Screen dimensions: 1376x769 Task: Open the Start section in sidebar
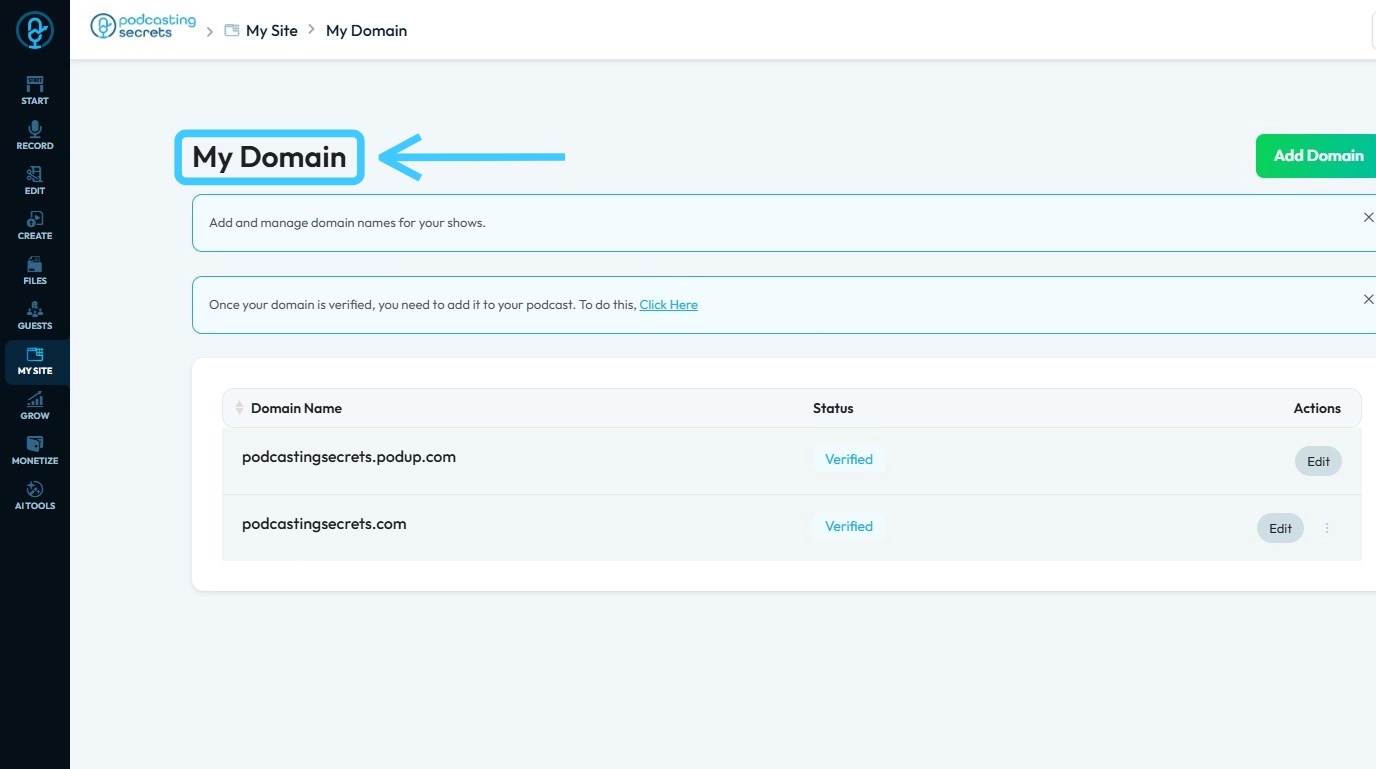(x=35, y=90)
